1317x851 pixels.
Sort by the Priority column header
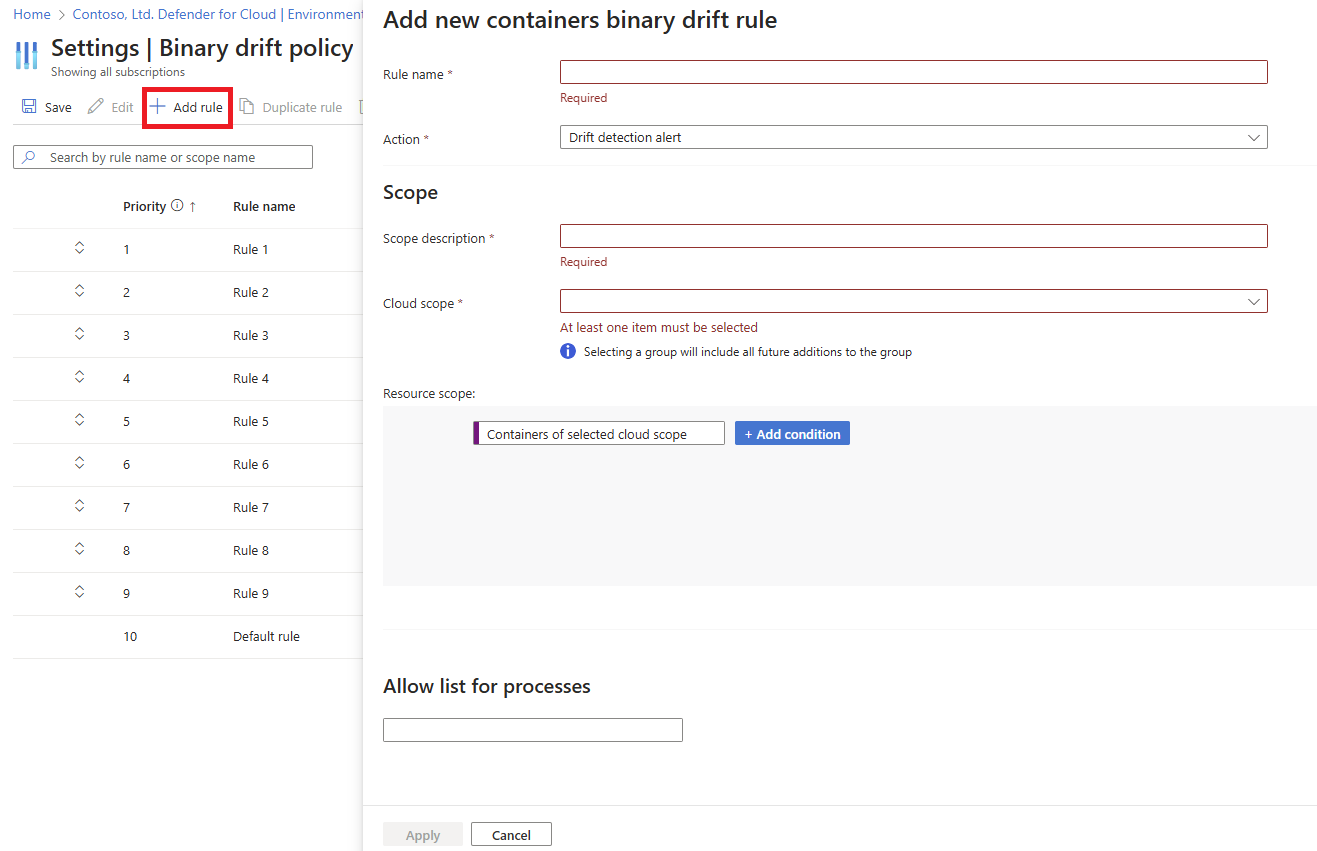[x=145, y=206]
